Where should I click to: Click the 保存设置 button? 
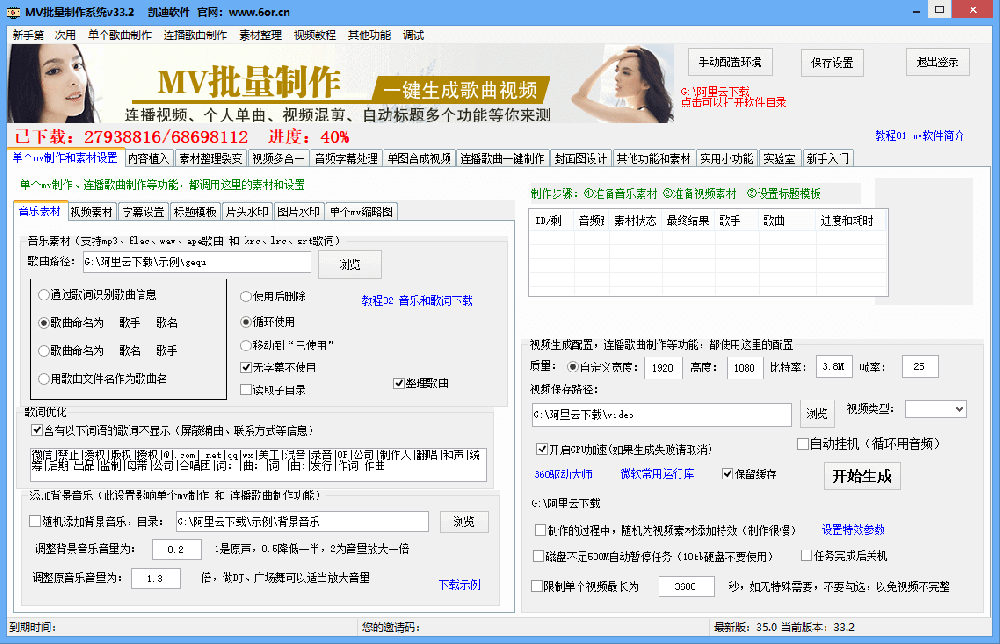pyautogui.click(x=832, y=62)
